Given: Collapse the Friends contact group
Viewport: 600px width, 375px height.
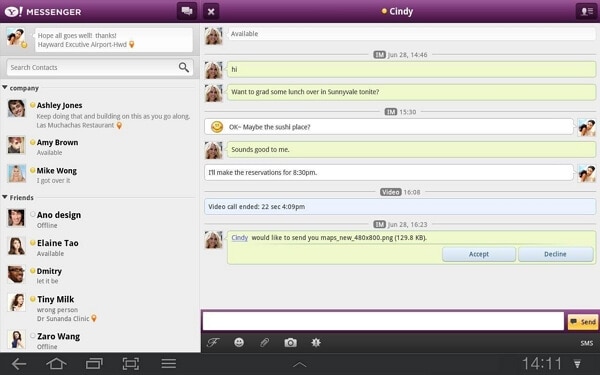Looking at the screenshot, I should click(5, 197).
